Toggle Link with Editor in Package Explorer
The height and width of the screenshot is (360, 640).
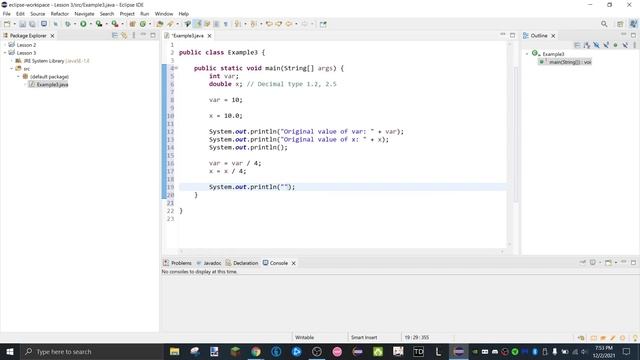124,36
